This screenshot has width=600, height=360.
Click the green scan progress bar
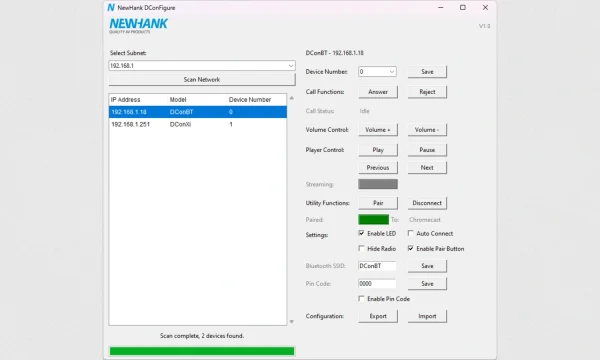[x=202, y=351]
